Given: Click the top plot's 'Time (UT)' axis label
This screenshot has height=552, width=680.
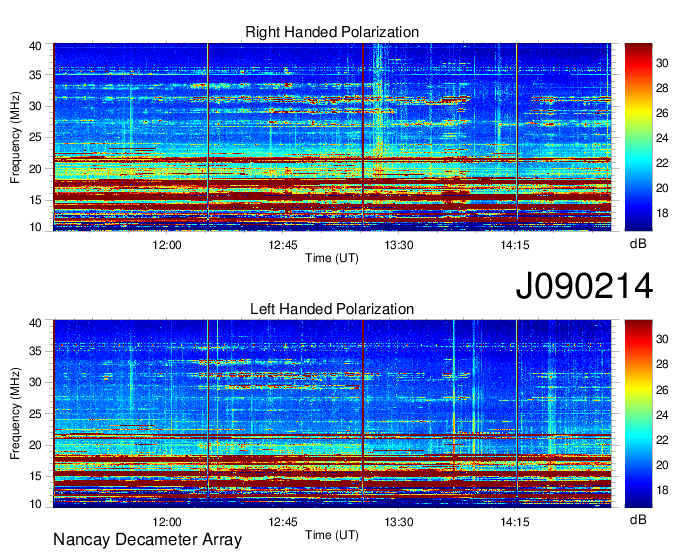Looking at the screenshot, I should tap(332, 258).
